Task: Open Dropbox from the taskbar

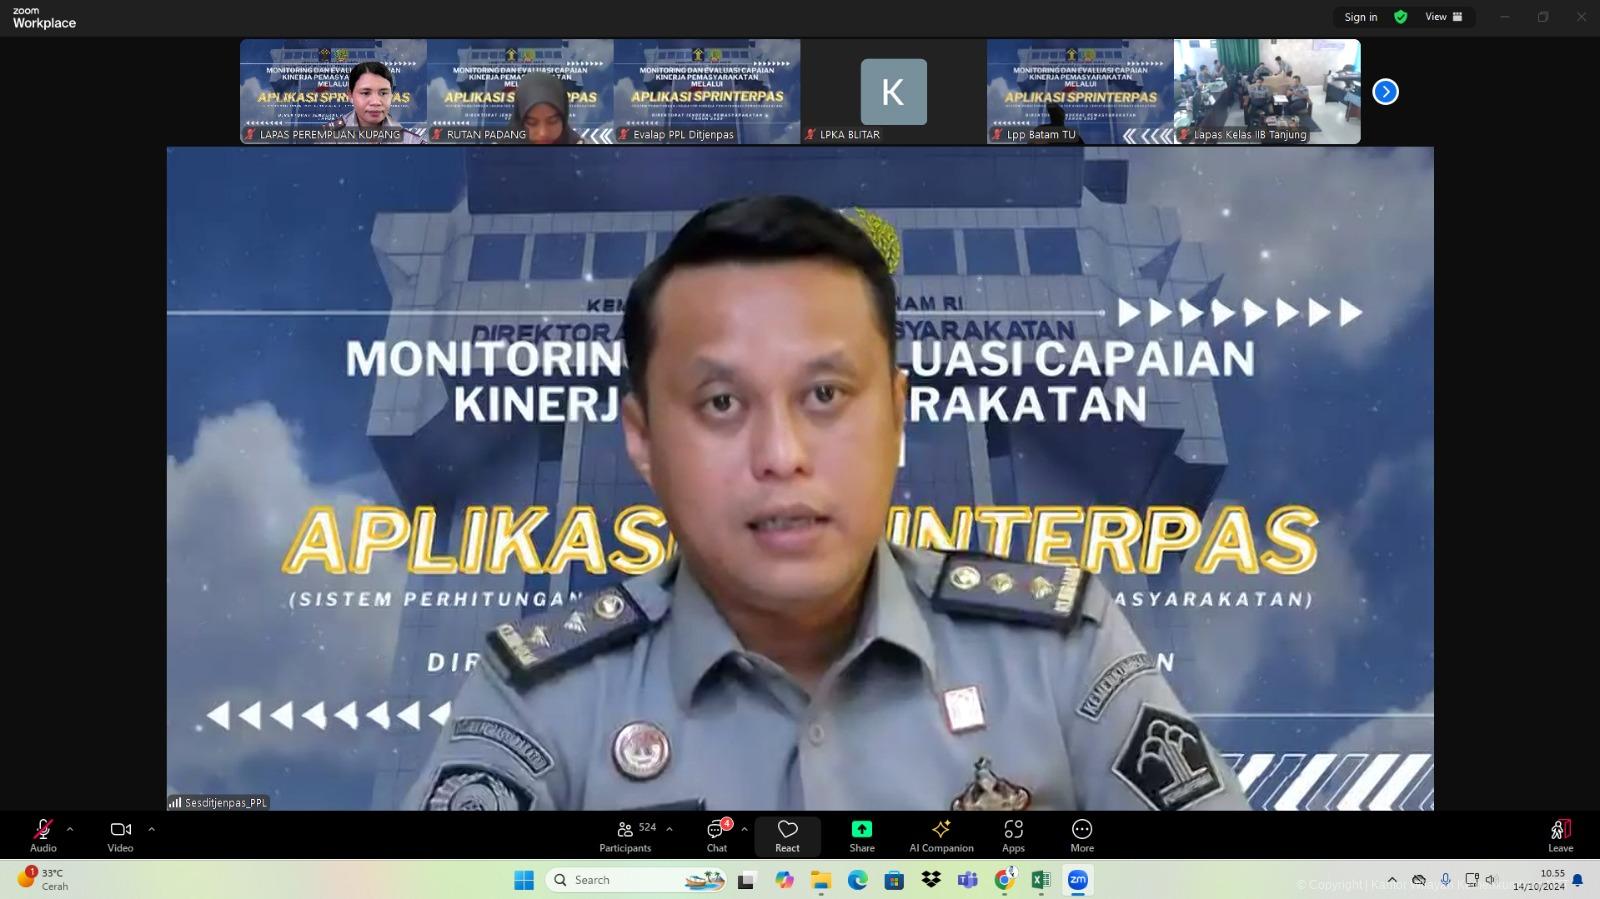Action: point(931,880)
